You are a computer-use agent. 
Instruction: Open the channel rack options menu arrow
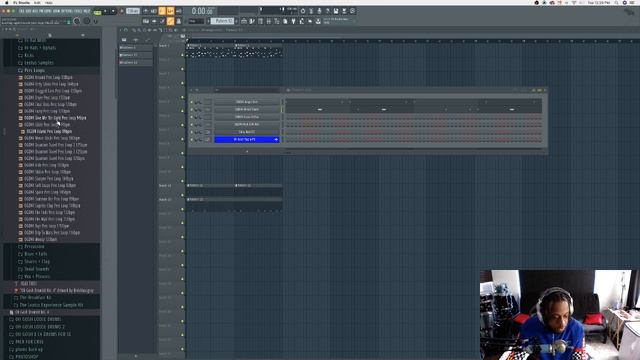(x=191, y=90)
